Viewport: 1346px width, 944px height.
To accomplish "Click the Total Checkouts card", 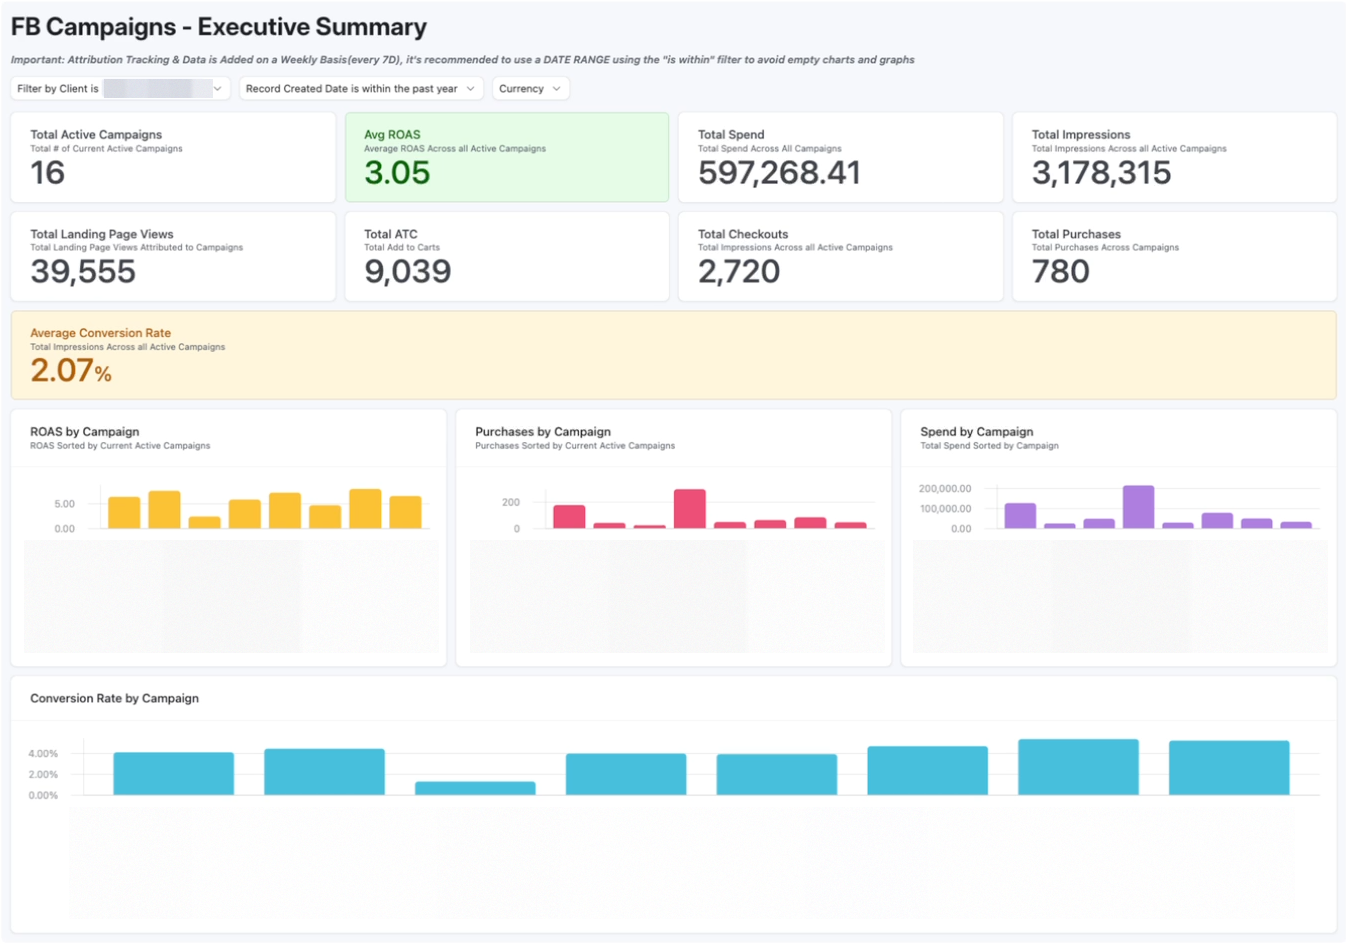I will point(841,256).
